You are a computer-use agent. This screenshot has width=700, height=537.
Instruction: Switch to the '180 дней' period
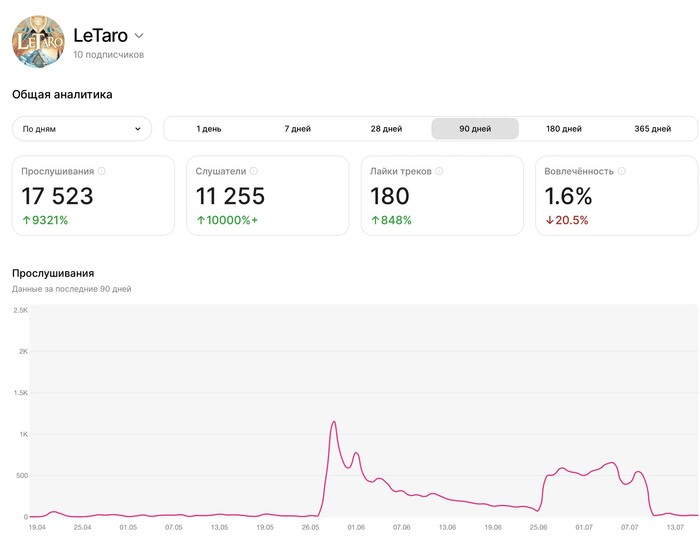click(564, 129)
